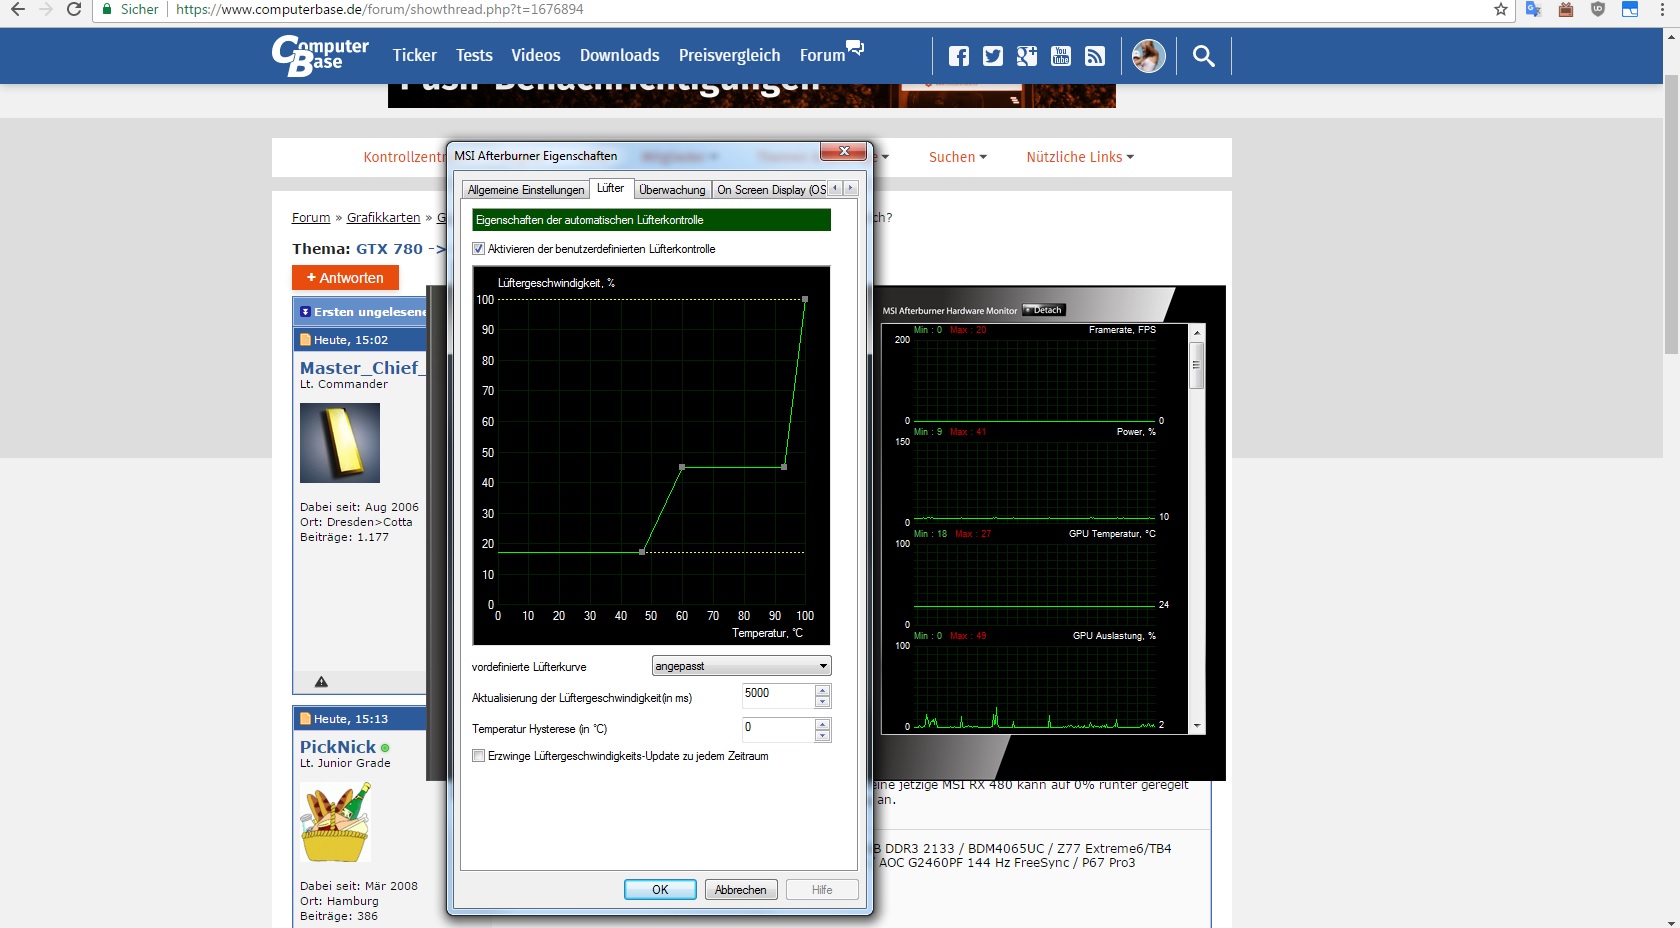
Task: Click the post icon beside Heute, 15:13
Action: pos(306,719)
